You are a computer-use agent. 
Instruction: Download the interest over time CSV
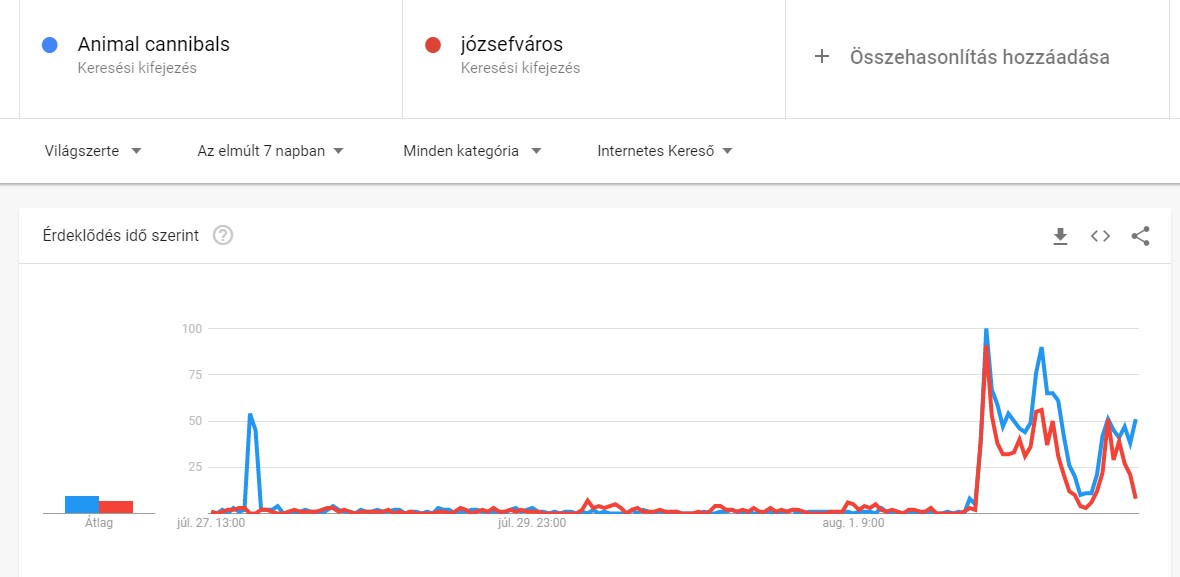tap(1060, 236)
